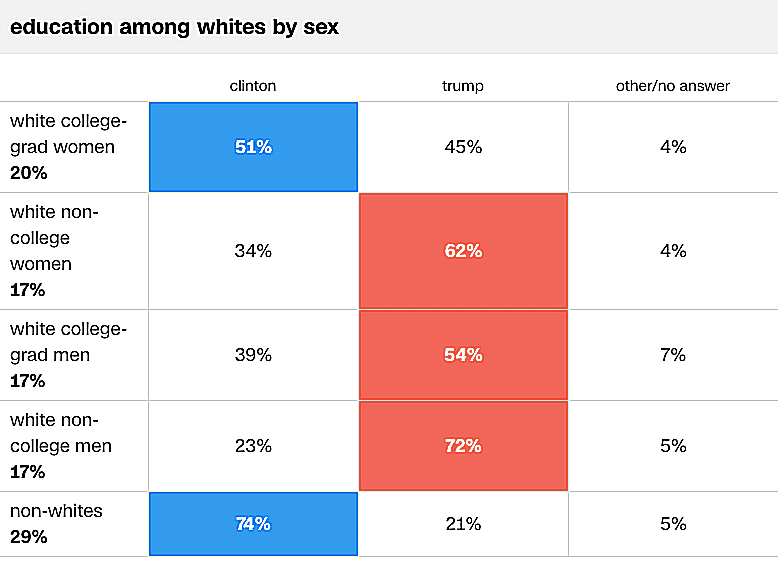This screenshot has height=569, width=778.
Task: Select the other/no answer column header
Action: click(x=673, y=86)
